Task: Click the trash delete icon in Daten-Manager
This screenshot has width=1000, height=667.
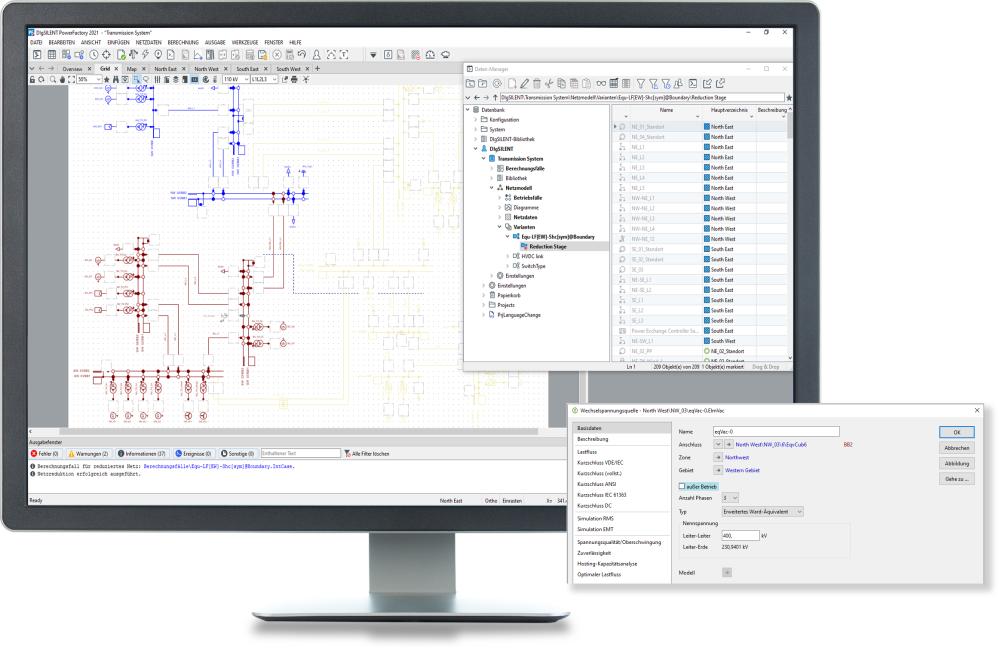Action: tap(536, 84)
